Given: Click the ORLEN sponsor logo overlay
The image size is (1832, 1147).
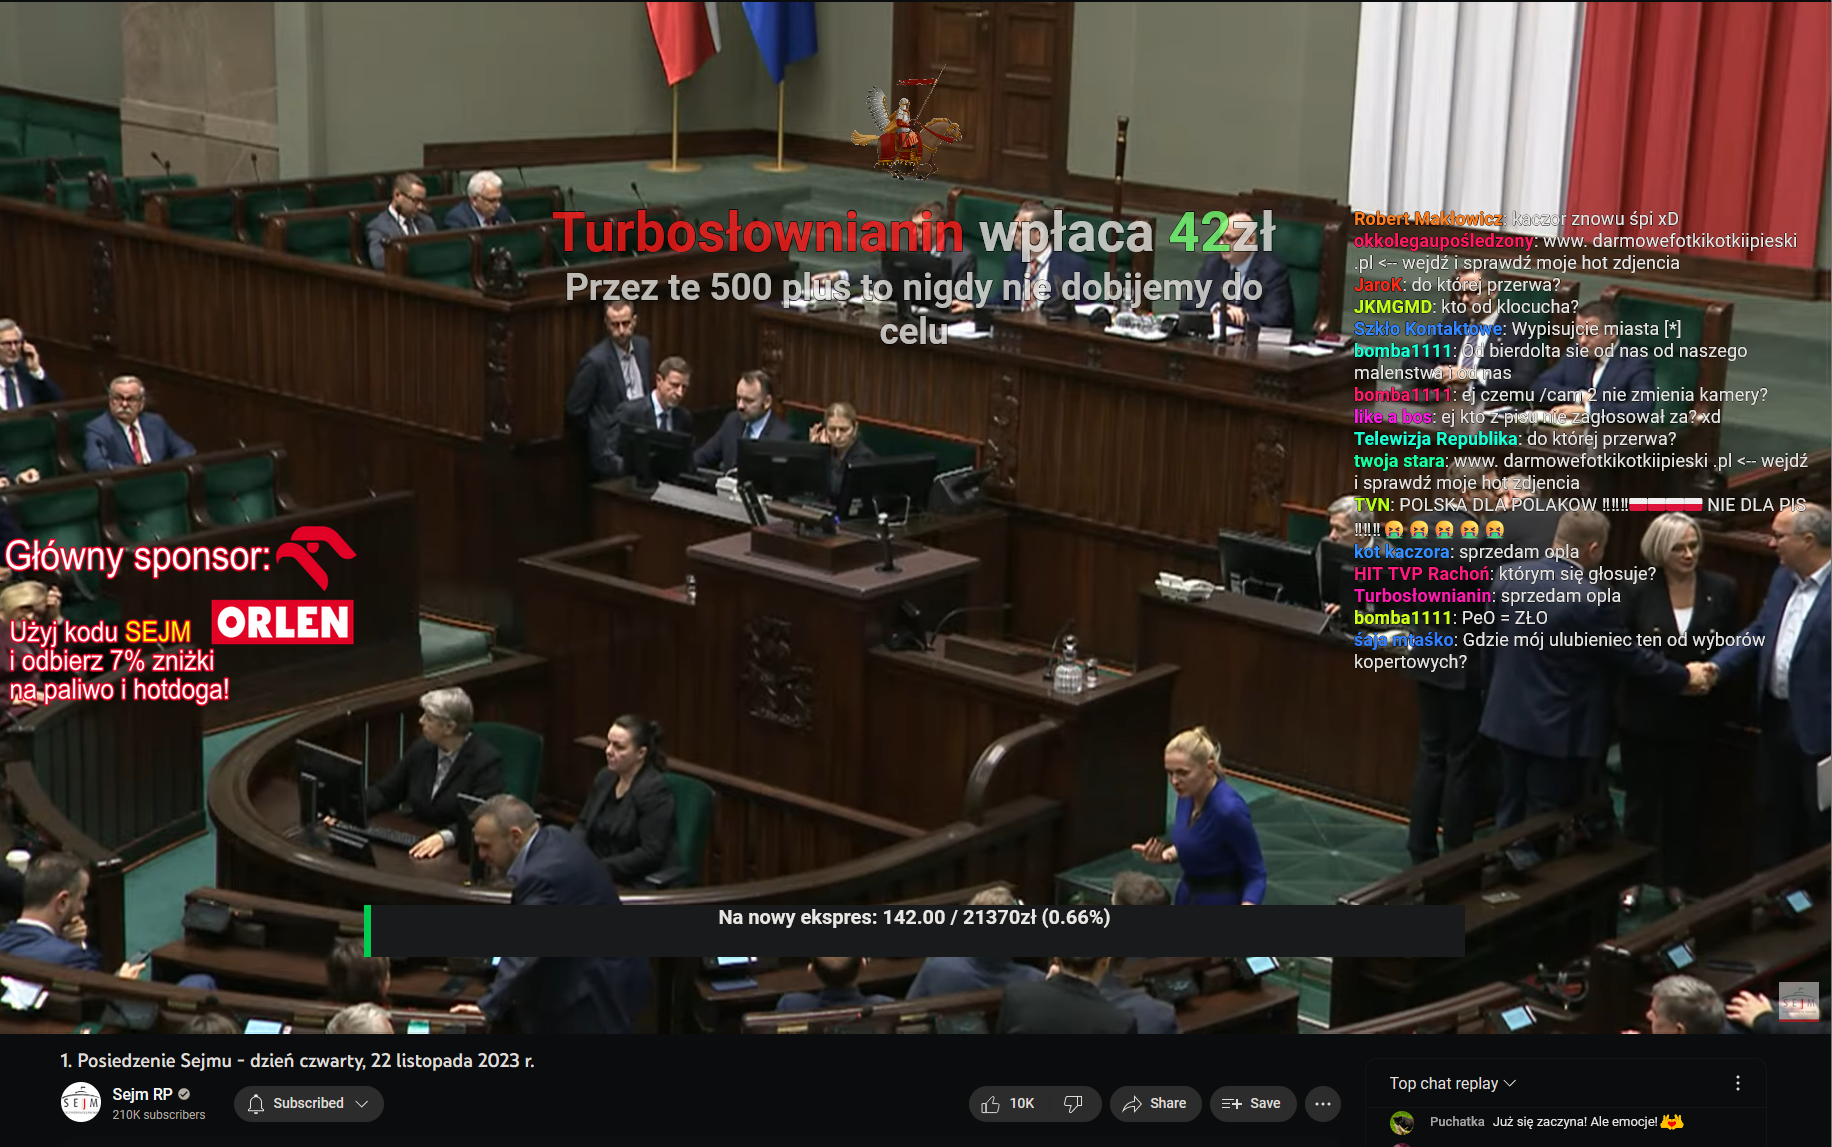Looking at the screenshot, I should pyautogui.click(x=283, y=621).
